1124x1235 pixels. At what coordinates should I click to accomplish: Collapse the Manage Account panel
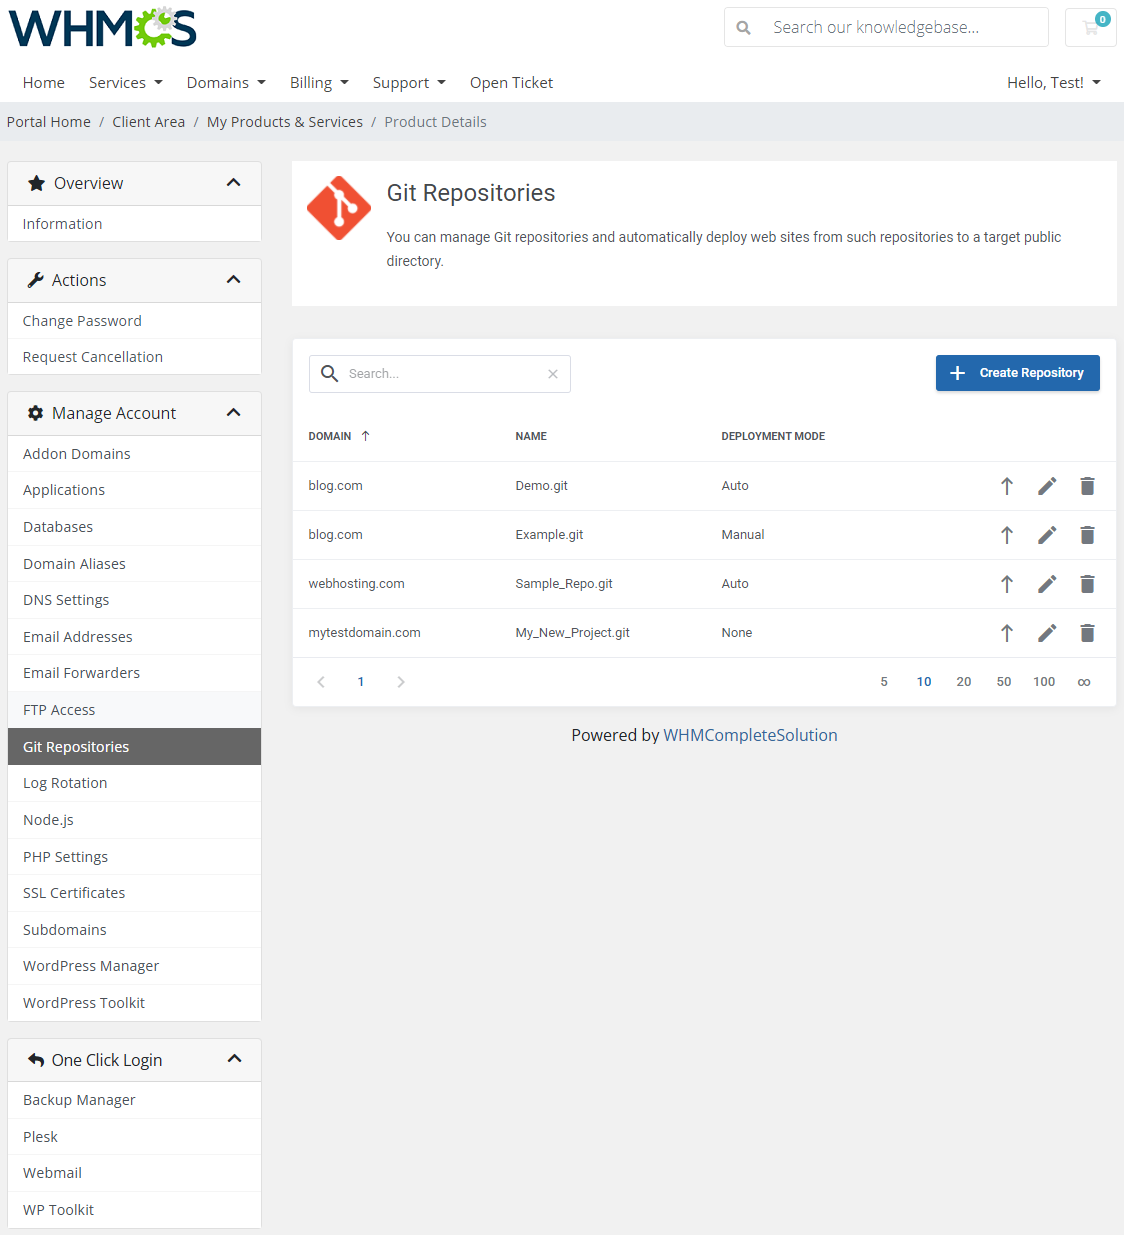click(233, 412)
